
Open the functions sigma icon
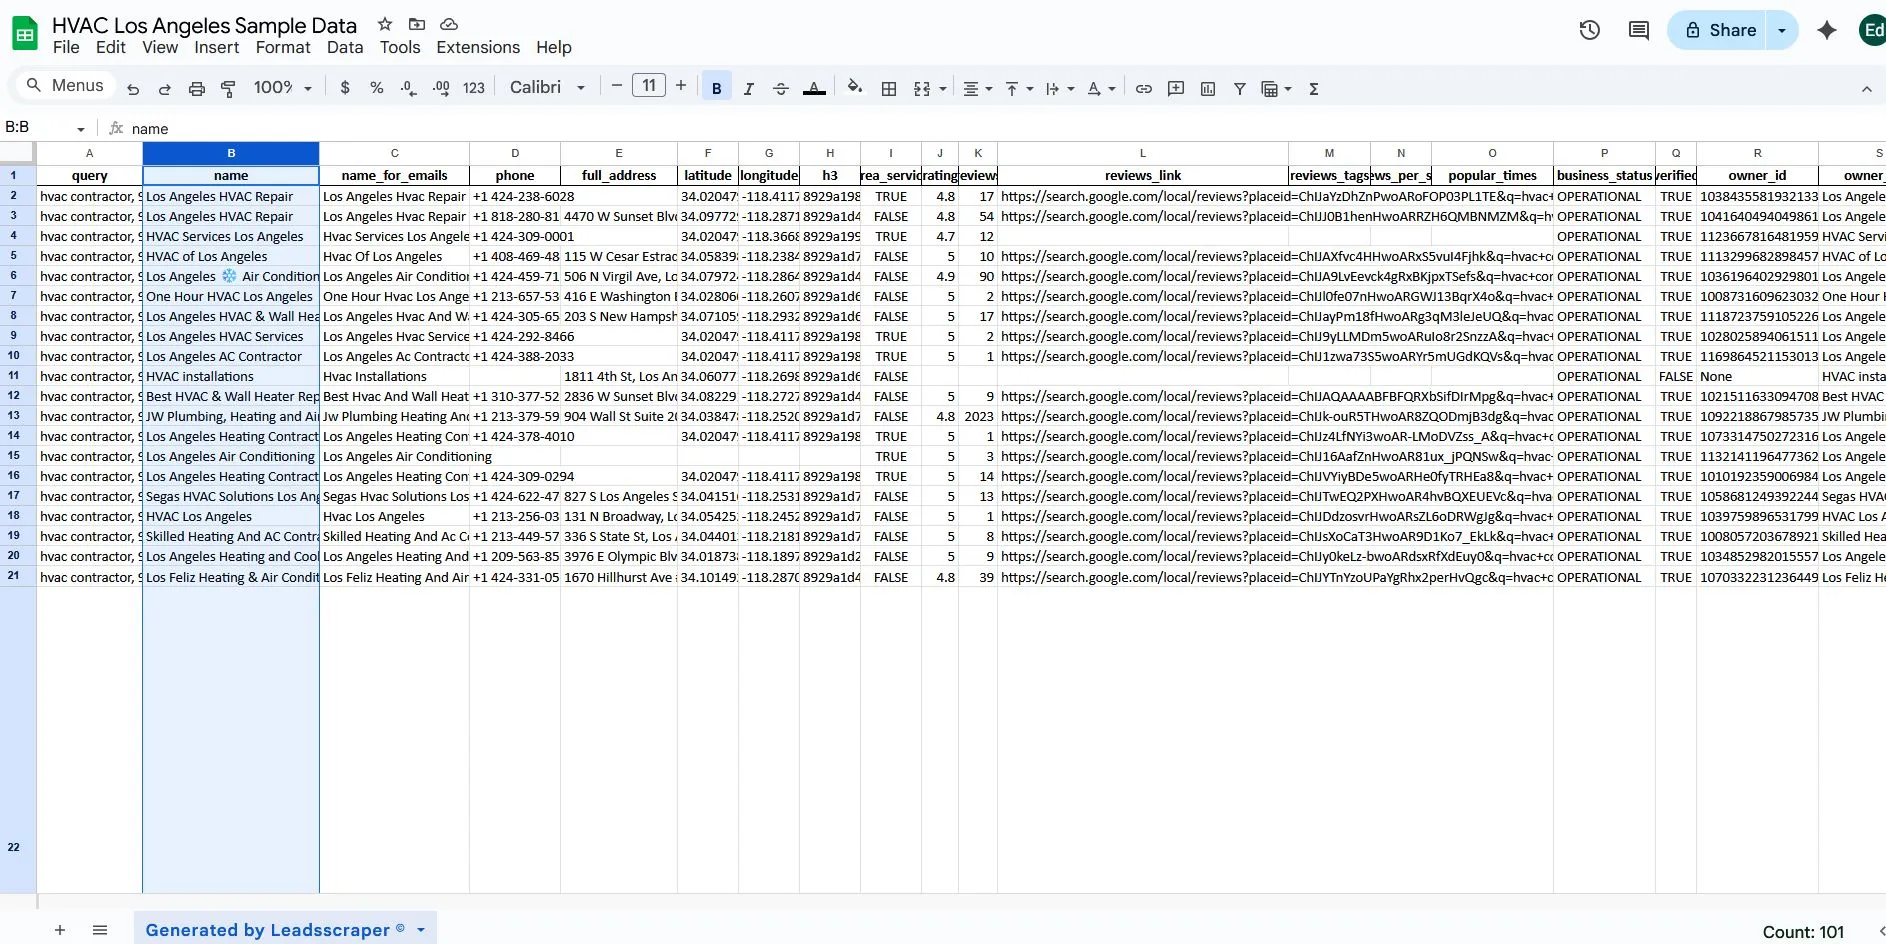1314,89
